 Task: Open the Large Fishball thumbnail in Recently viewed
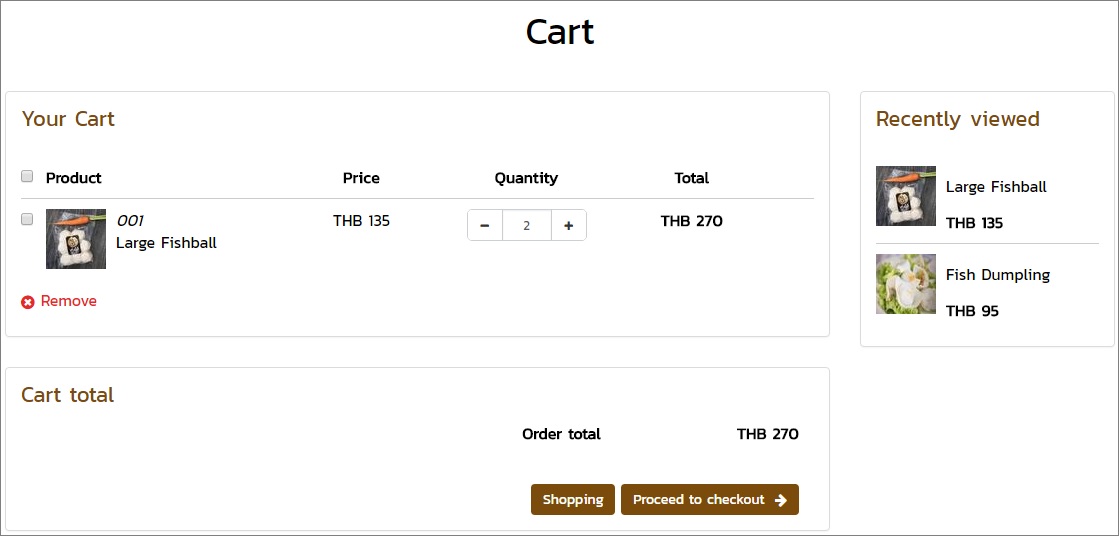click(906, 196)
